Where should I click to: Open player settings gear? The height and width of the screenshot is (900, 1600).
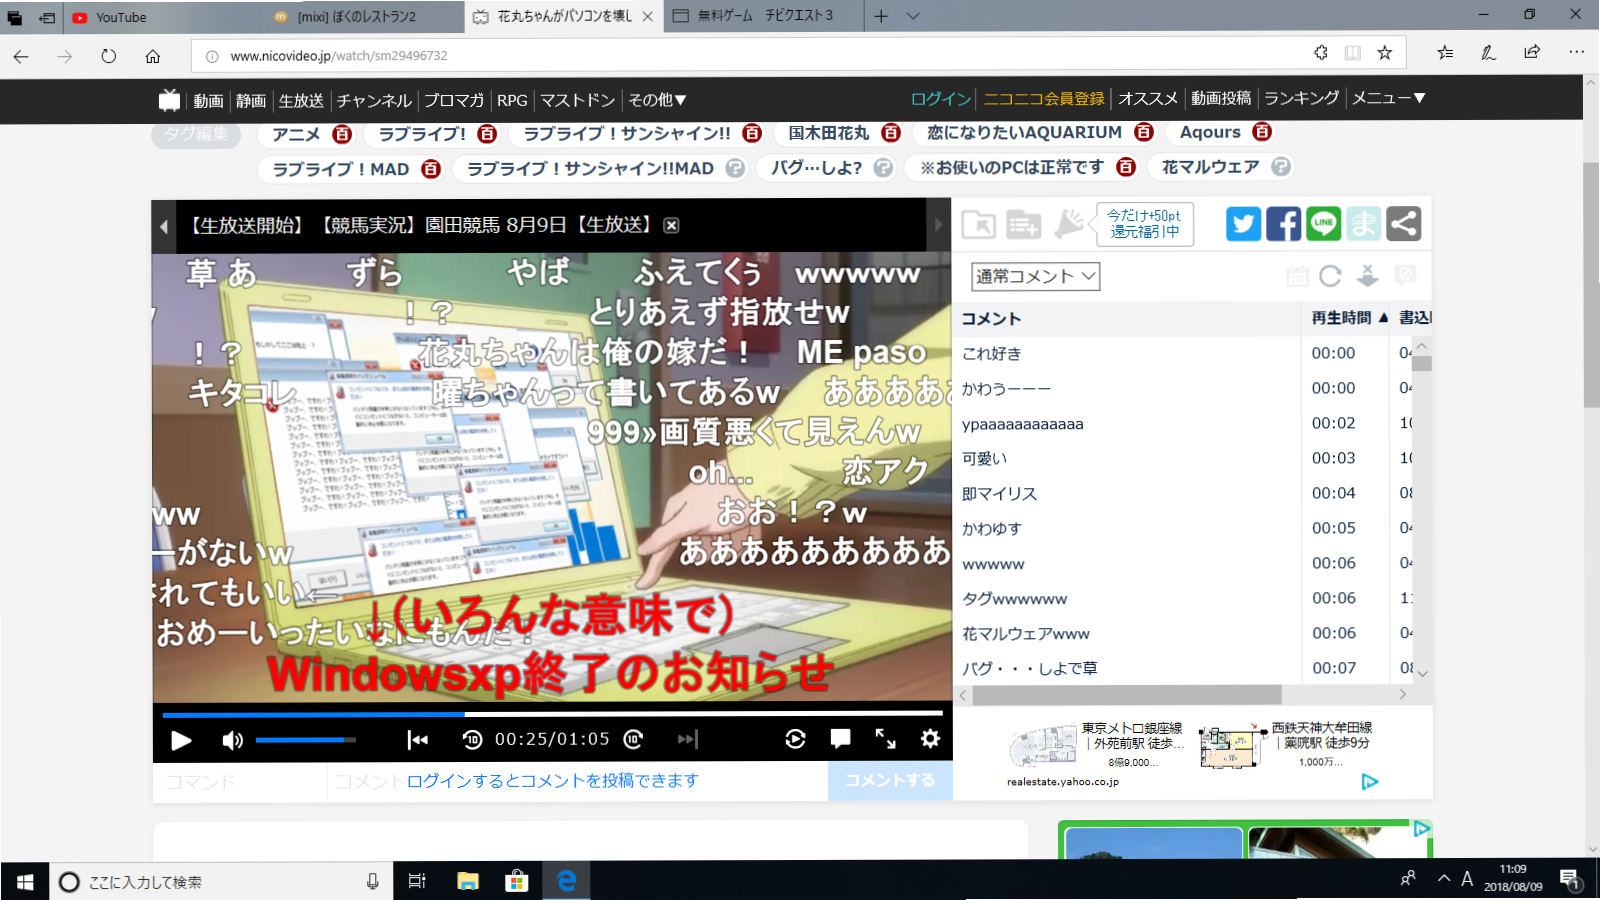pos(930,739)
